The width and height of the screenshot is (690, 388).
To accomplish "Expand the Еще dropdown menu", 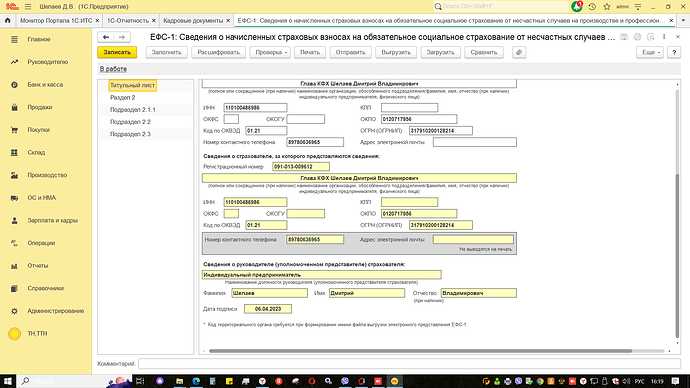I will point(650,52).
